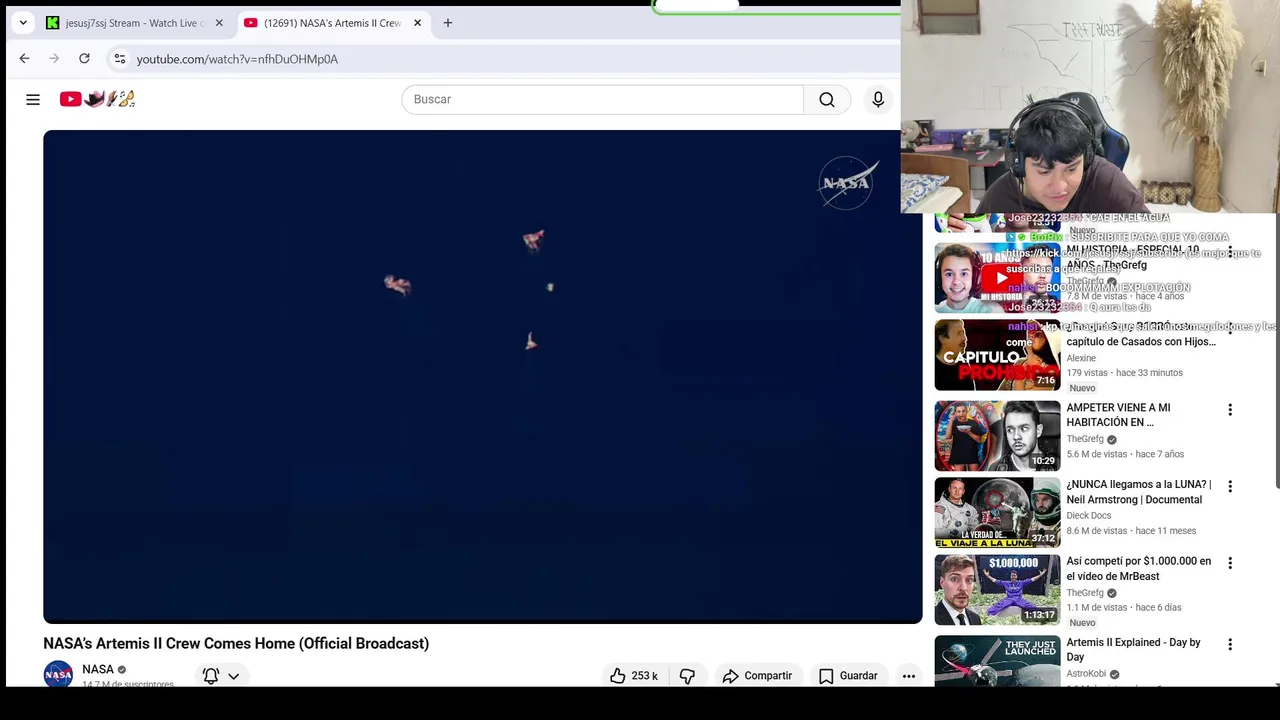This screenshot has width=1280, height=720.
Task: Open the MI HISTORIA video thumbnail
Action: click(997, 278)
